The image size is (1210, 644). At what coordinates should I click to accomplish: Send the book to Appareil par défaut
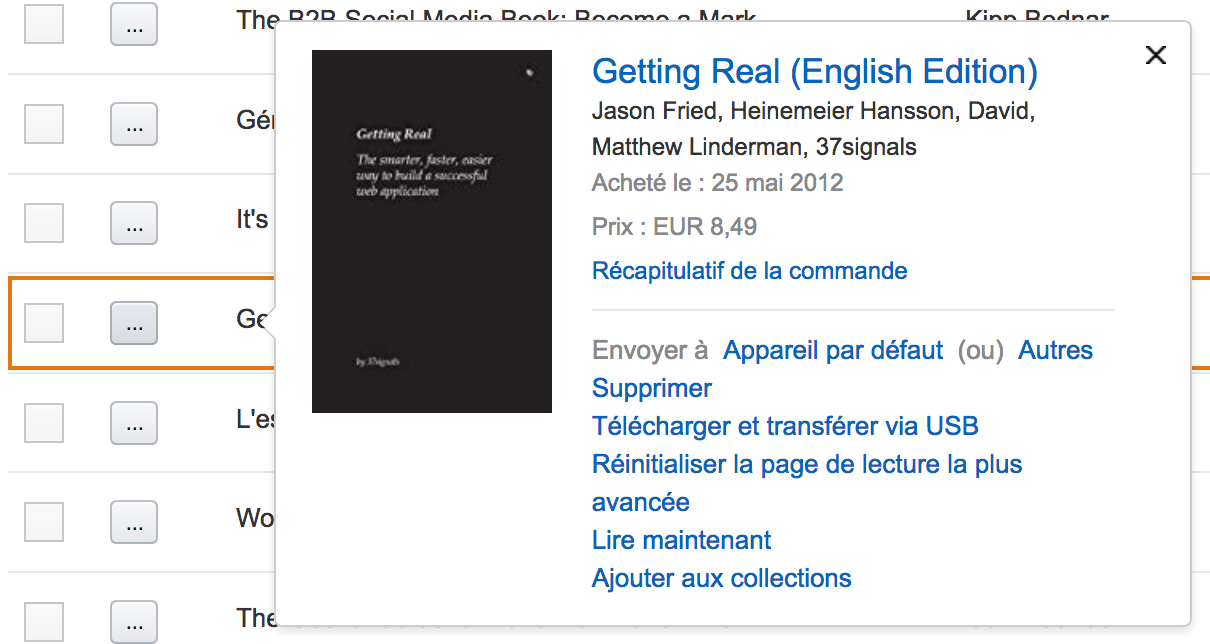coord(833,350)
